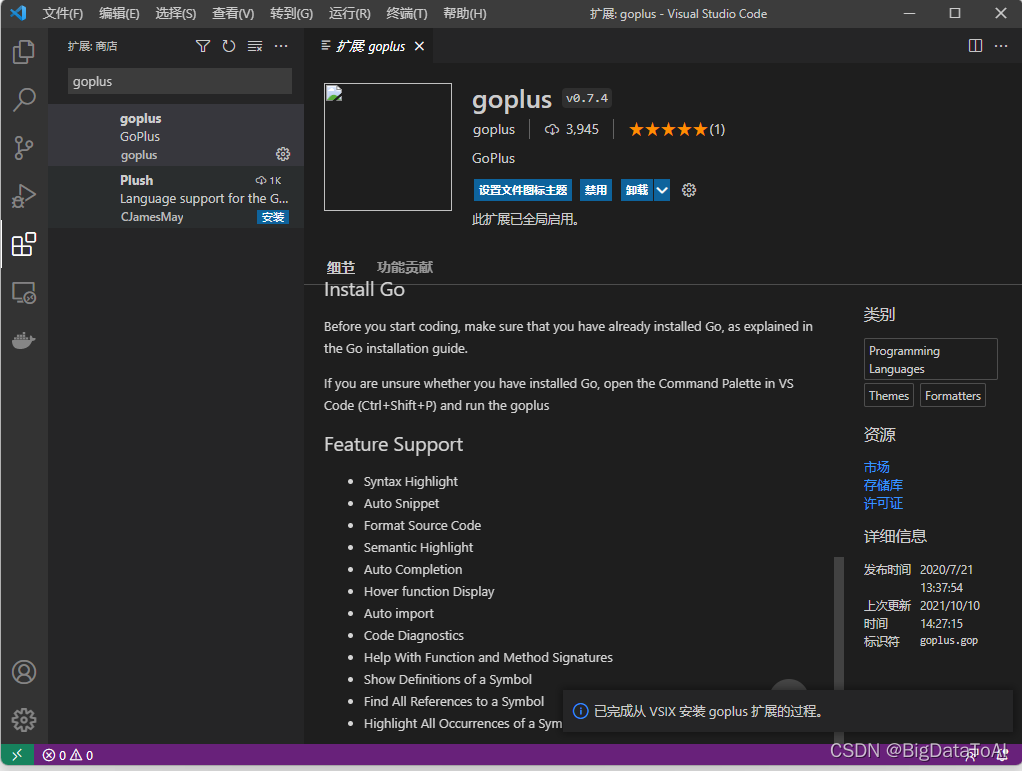Click the v0.7.4 version badge

[x=587, y=98]
